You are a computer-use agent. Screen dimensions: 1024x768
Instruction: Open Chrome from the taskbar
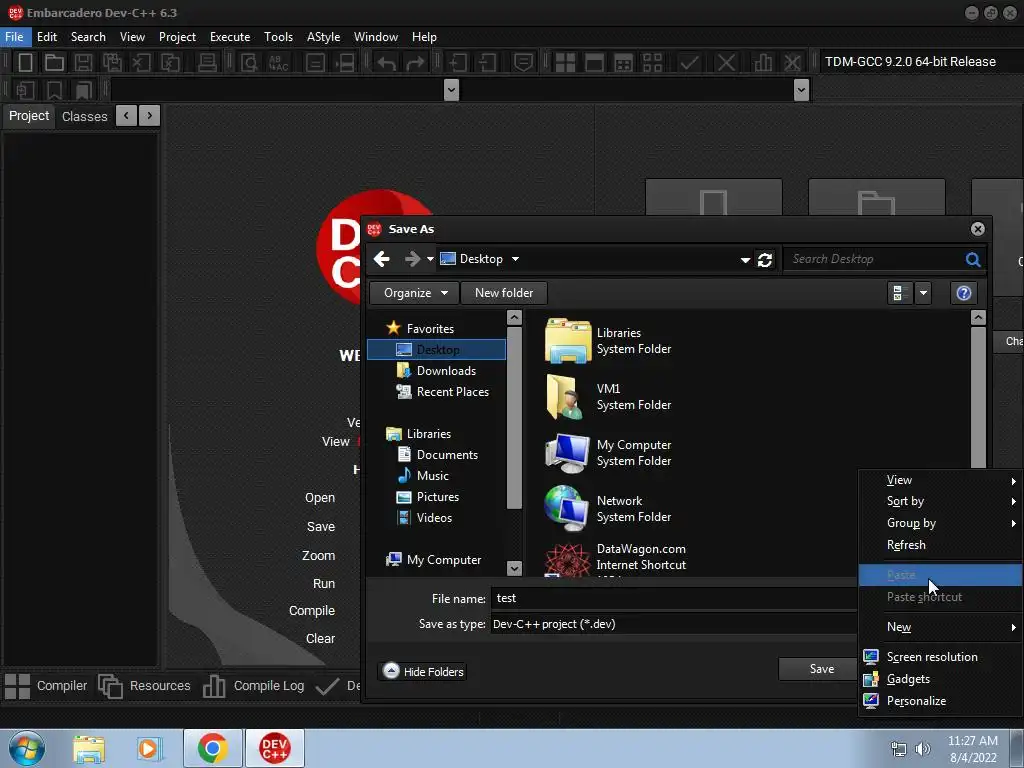(212, 748)
